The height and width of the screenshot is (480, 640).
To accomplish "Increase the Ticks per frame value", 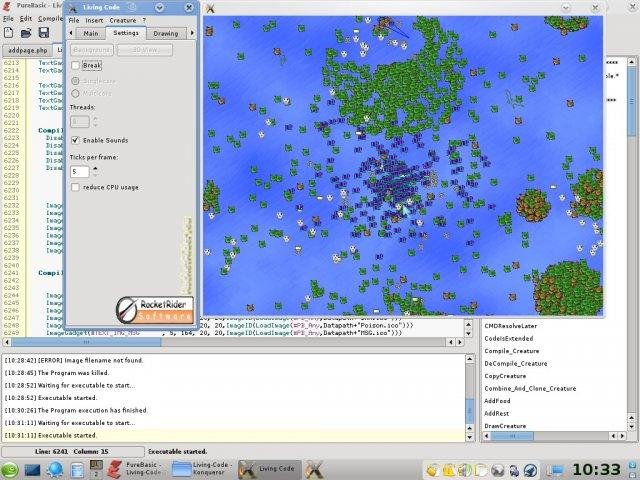I will click(95, 168).
